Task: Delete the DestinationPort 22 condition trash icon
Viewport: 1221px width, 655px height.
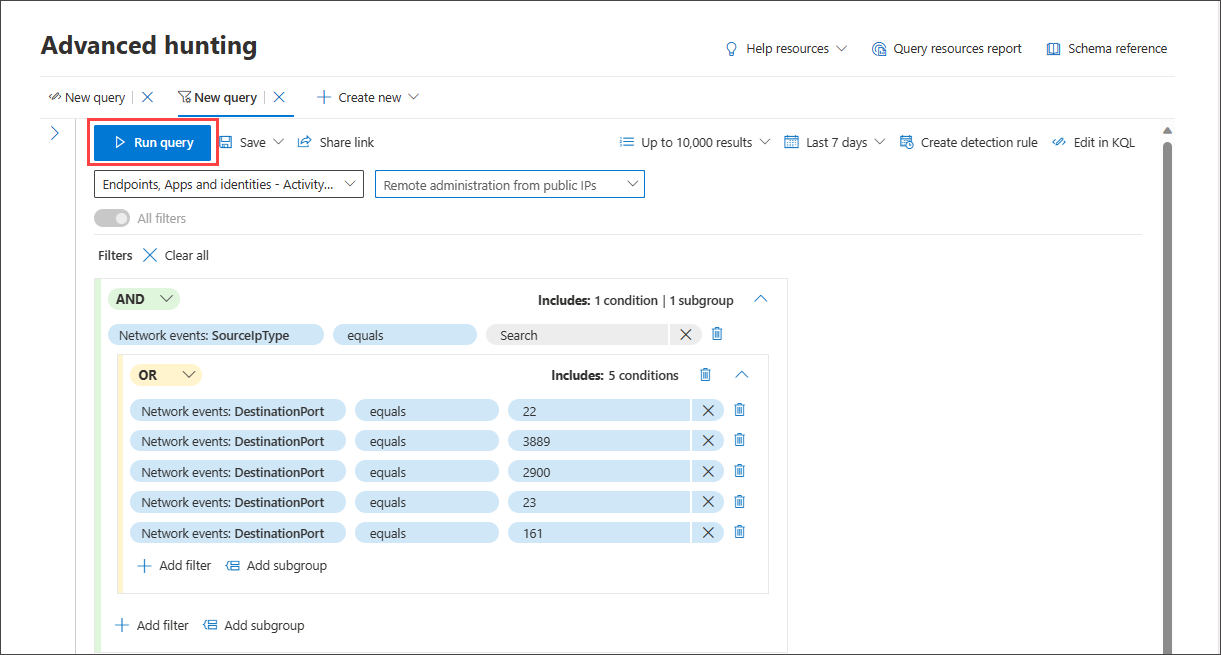Action: pos(739,409)
